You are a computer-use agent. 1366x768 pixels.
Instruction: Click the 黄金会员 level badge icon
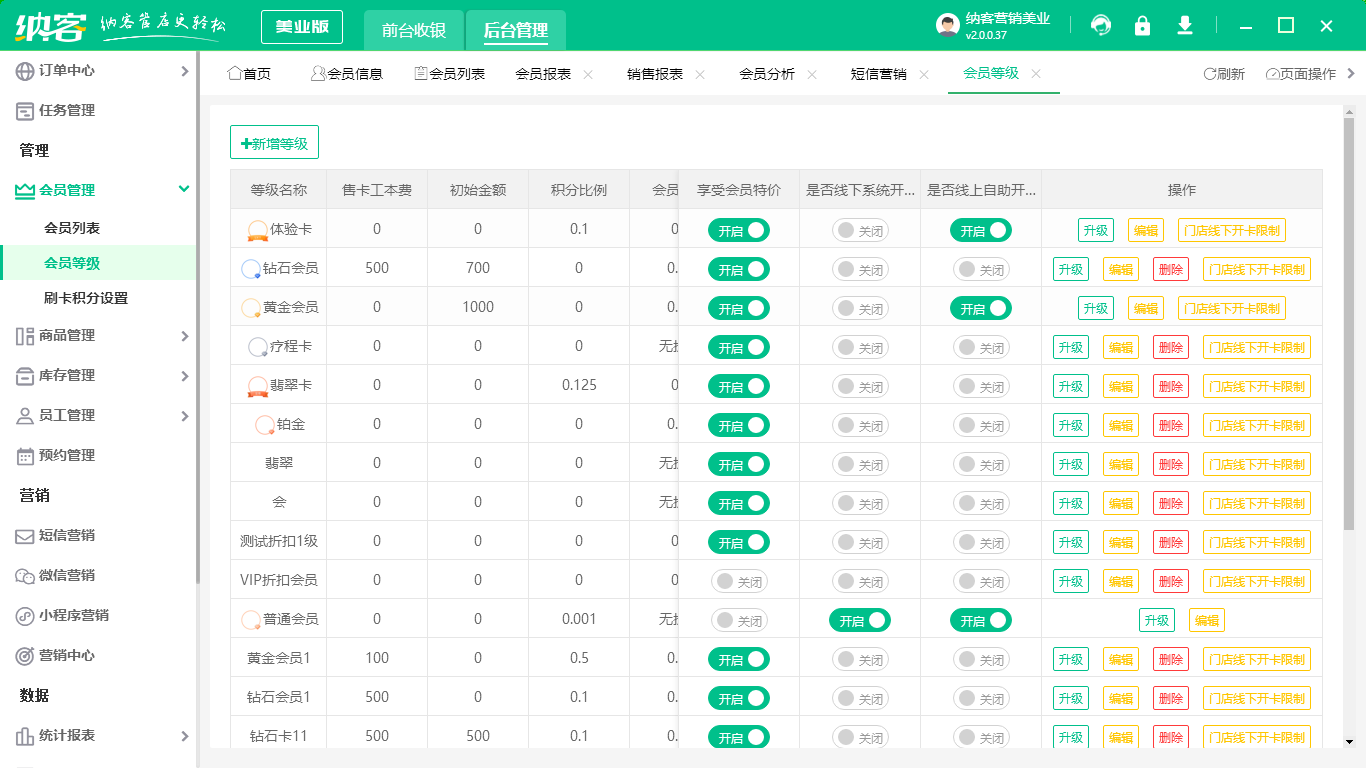251,308
